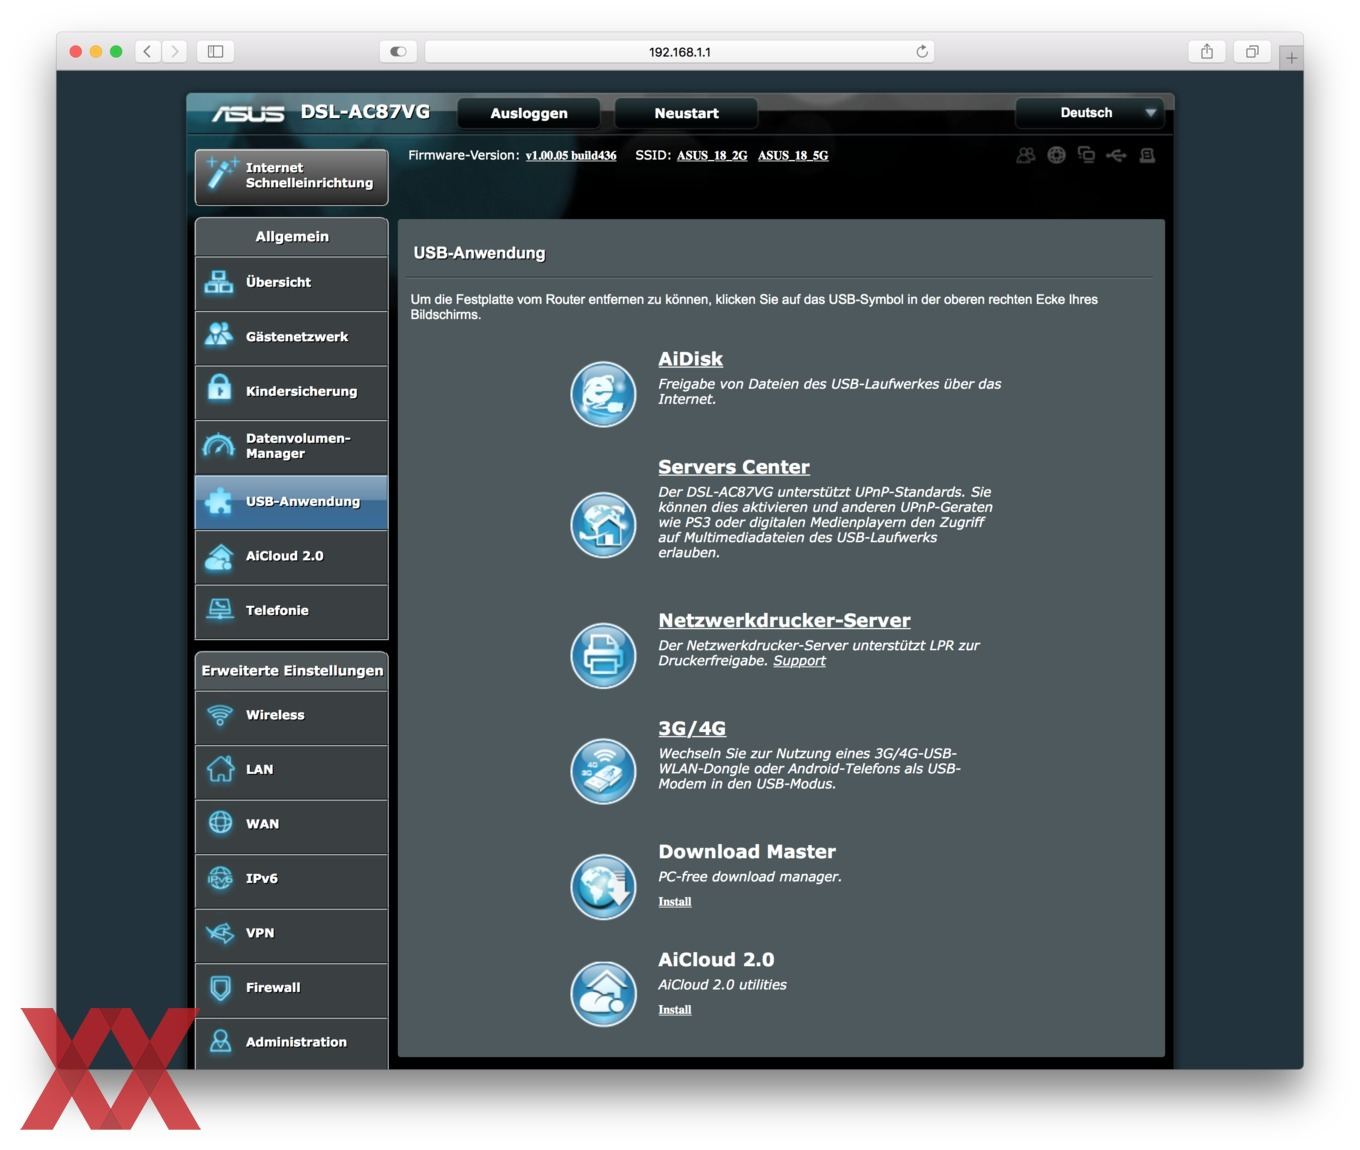Click the Safari back arrow
Image resolution: width=1360 pixels, height=1150 pixels.
point(147,51)
